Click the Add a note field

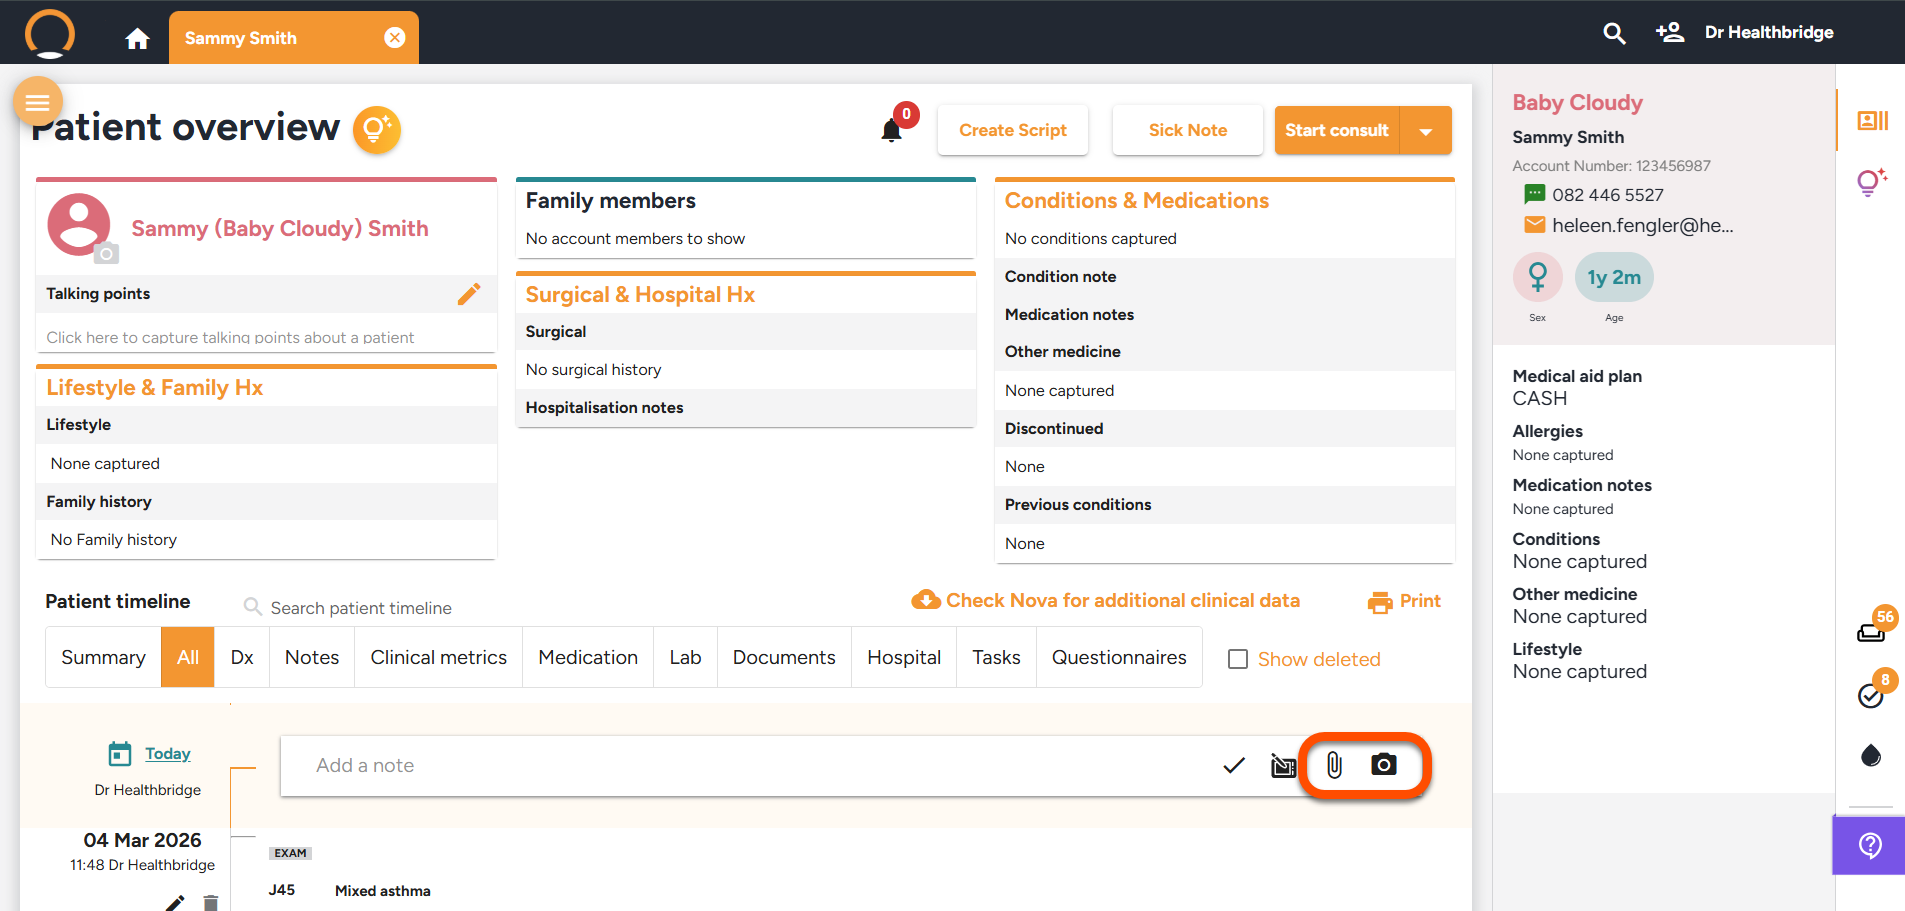[x=740, y=766]
